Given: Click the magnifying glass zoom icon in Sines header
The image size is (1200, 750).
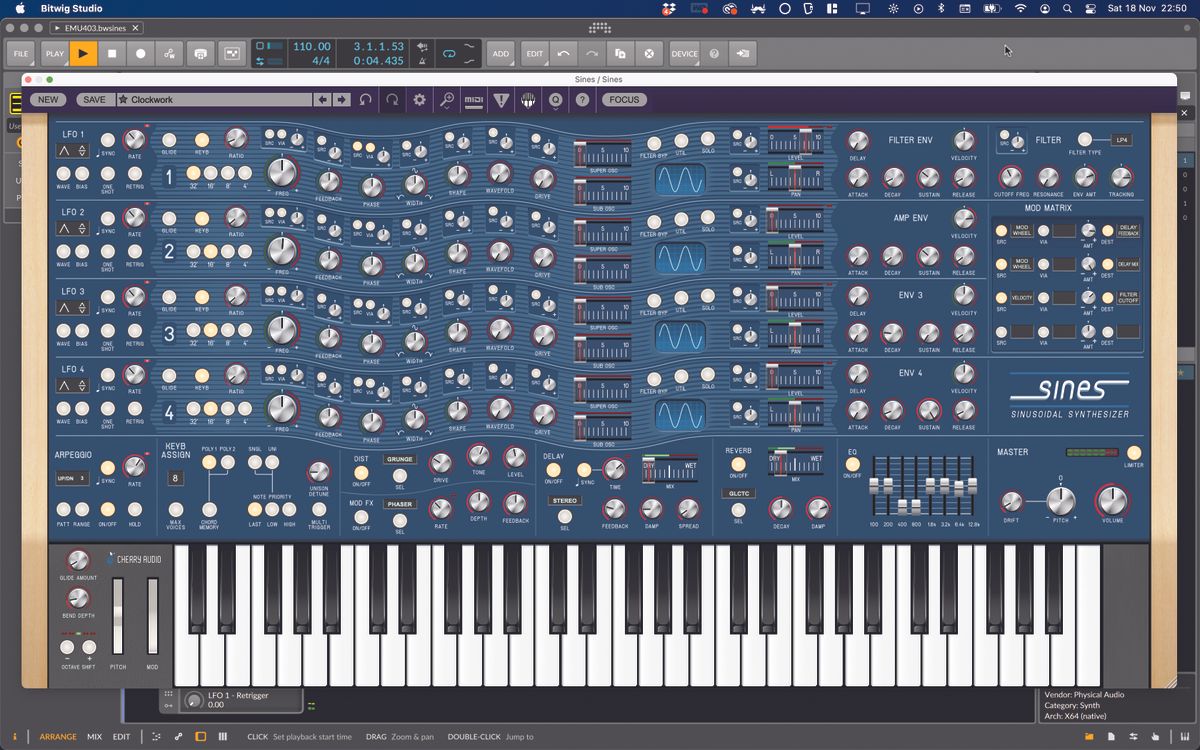Looking at the screenshot, I should point(448,100).
